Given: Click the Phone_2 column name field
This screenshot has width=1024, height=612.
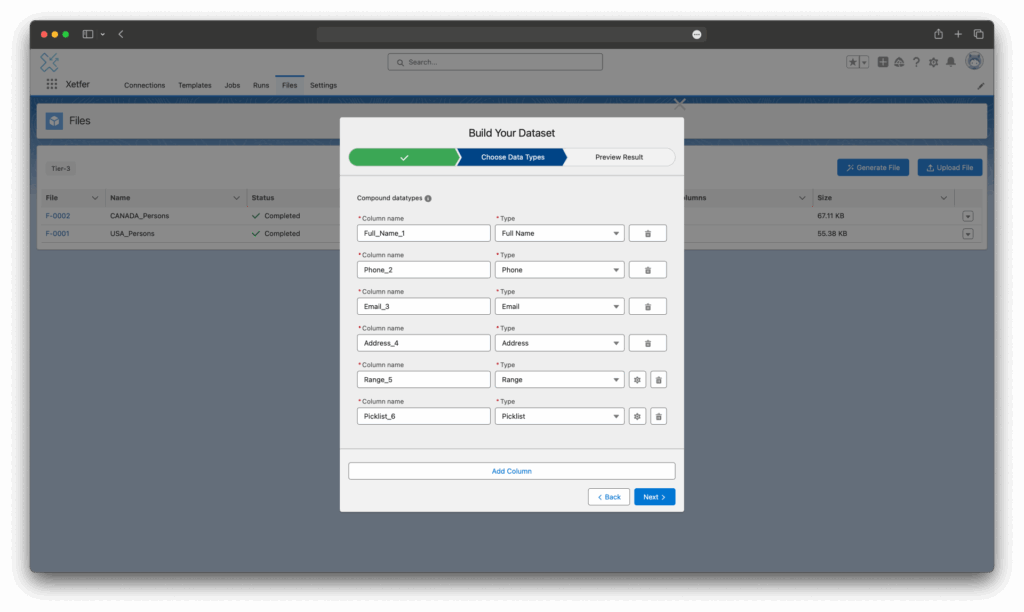Looking at the screenshot, I should 424,270.
